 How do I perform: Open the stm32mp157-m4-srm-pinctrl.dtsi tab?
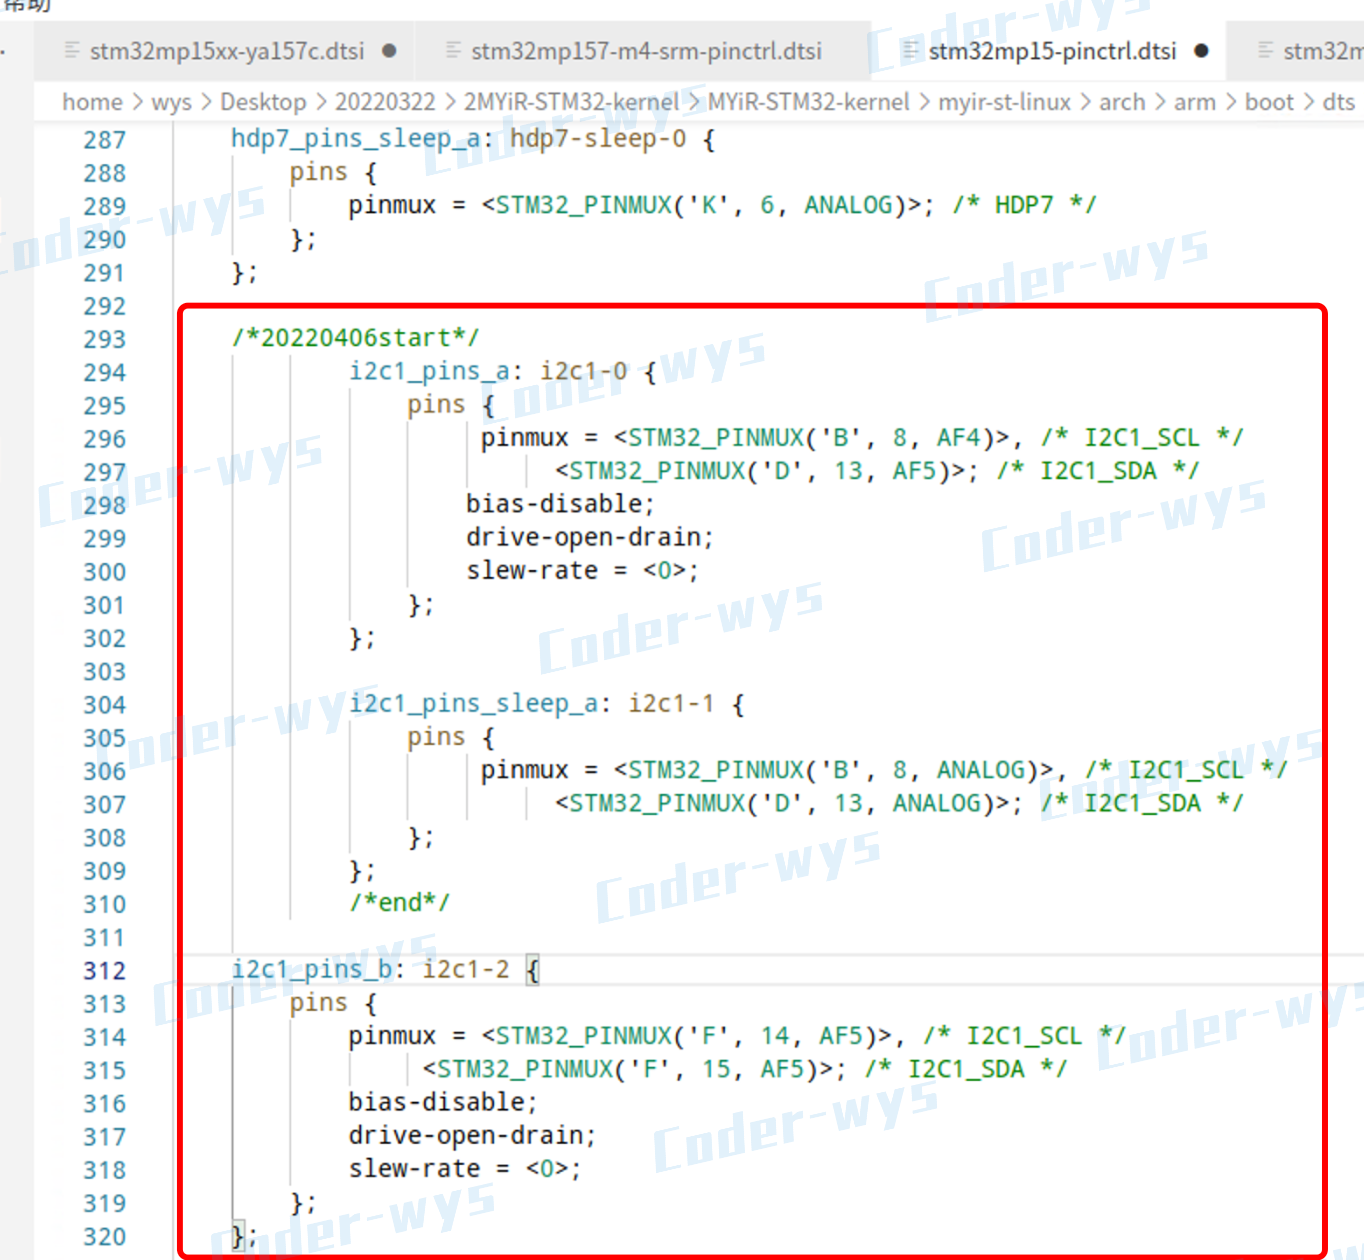646,51
